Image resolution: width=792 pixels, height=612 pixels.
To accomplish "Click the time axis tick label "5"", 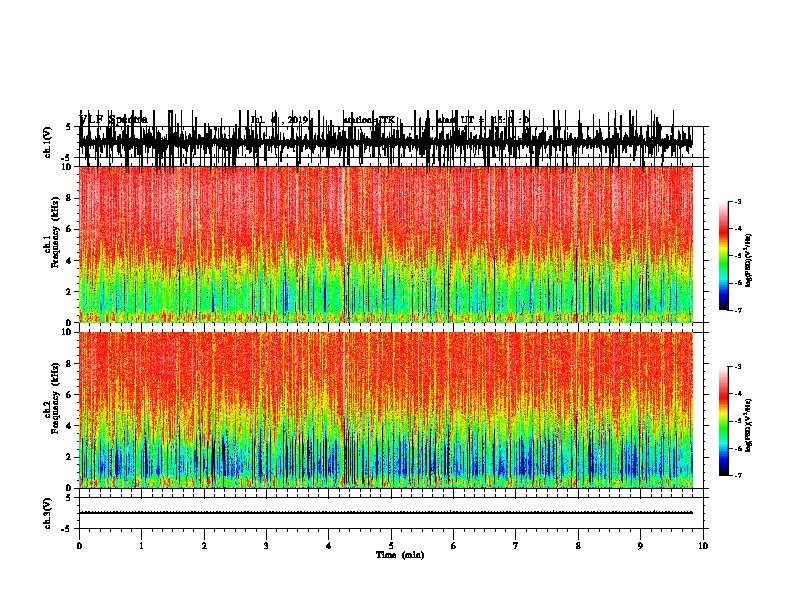I will coord(391,546).
